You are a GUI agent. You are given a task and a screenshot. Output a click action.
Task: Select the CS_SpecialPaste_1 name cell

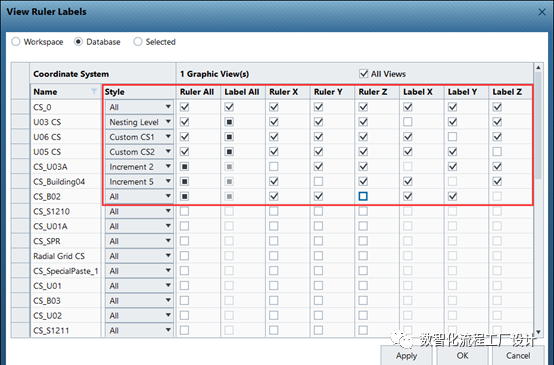coord(66,271)
